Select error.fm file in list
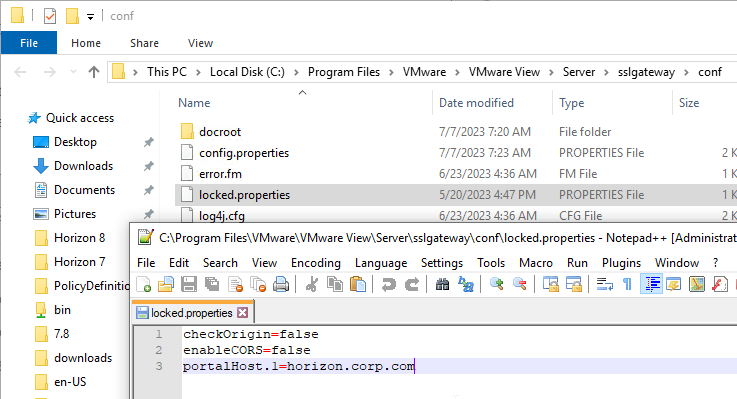 coord(220,174)
